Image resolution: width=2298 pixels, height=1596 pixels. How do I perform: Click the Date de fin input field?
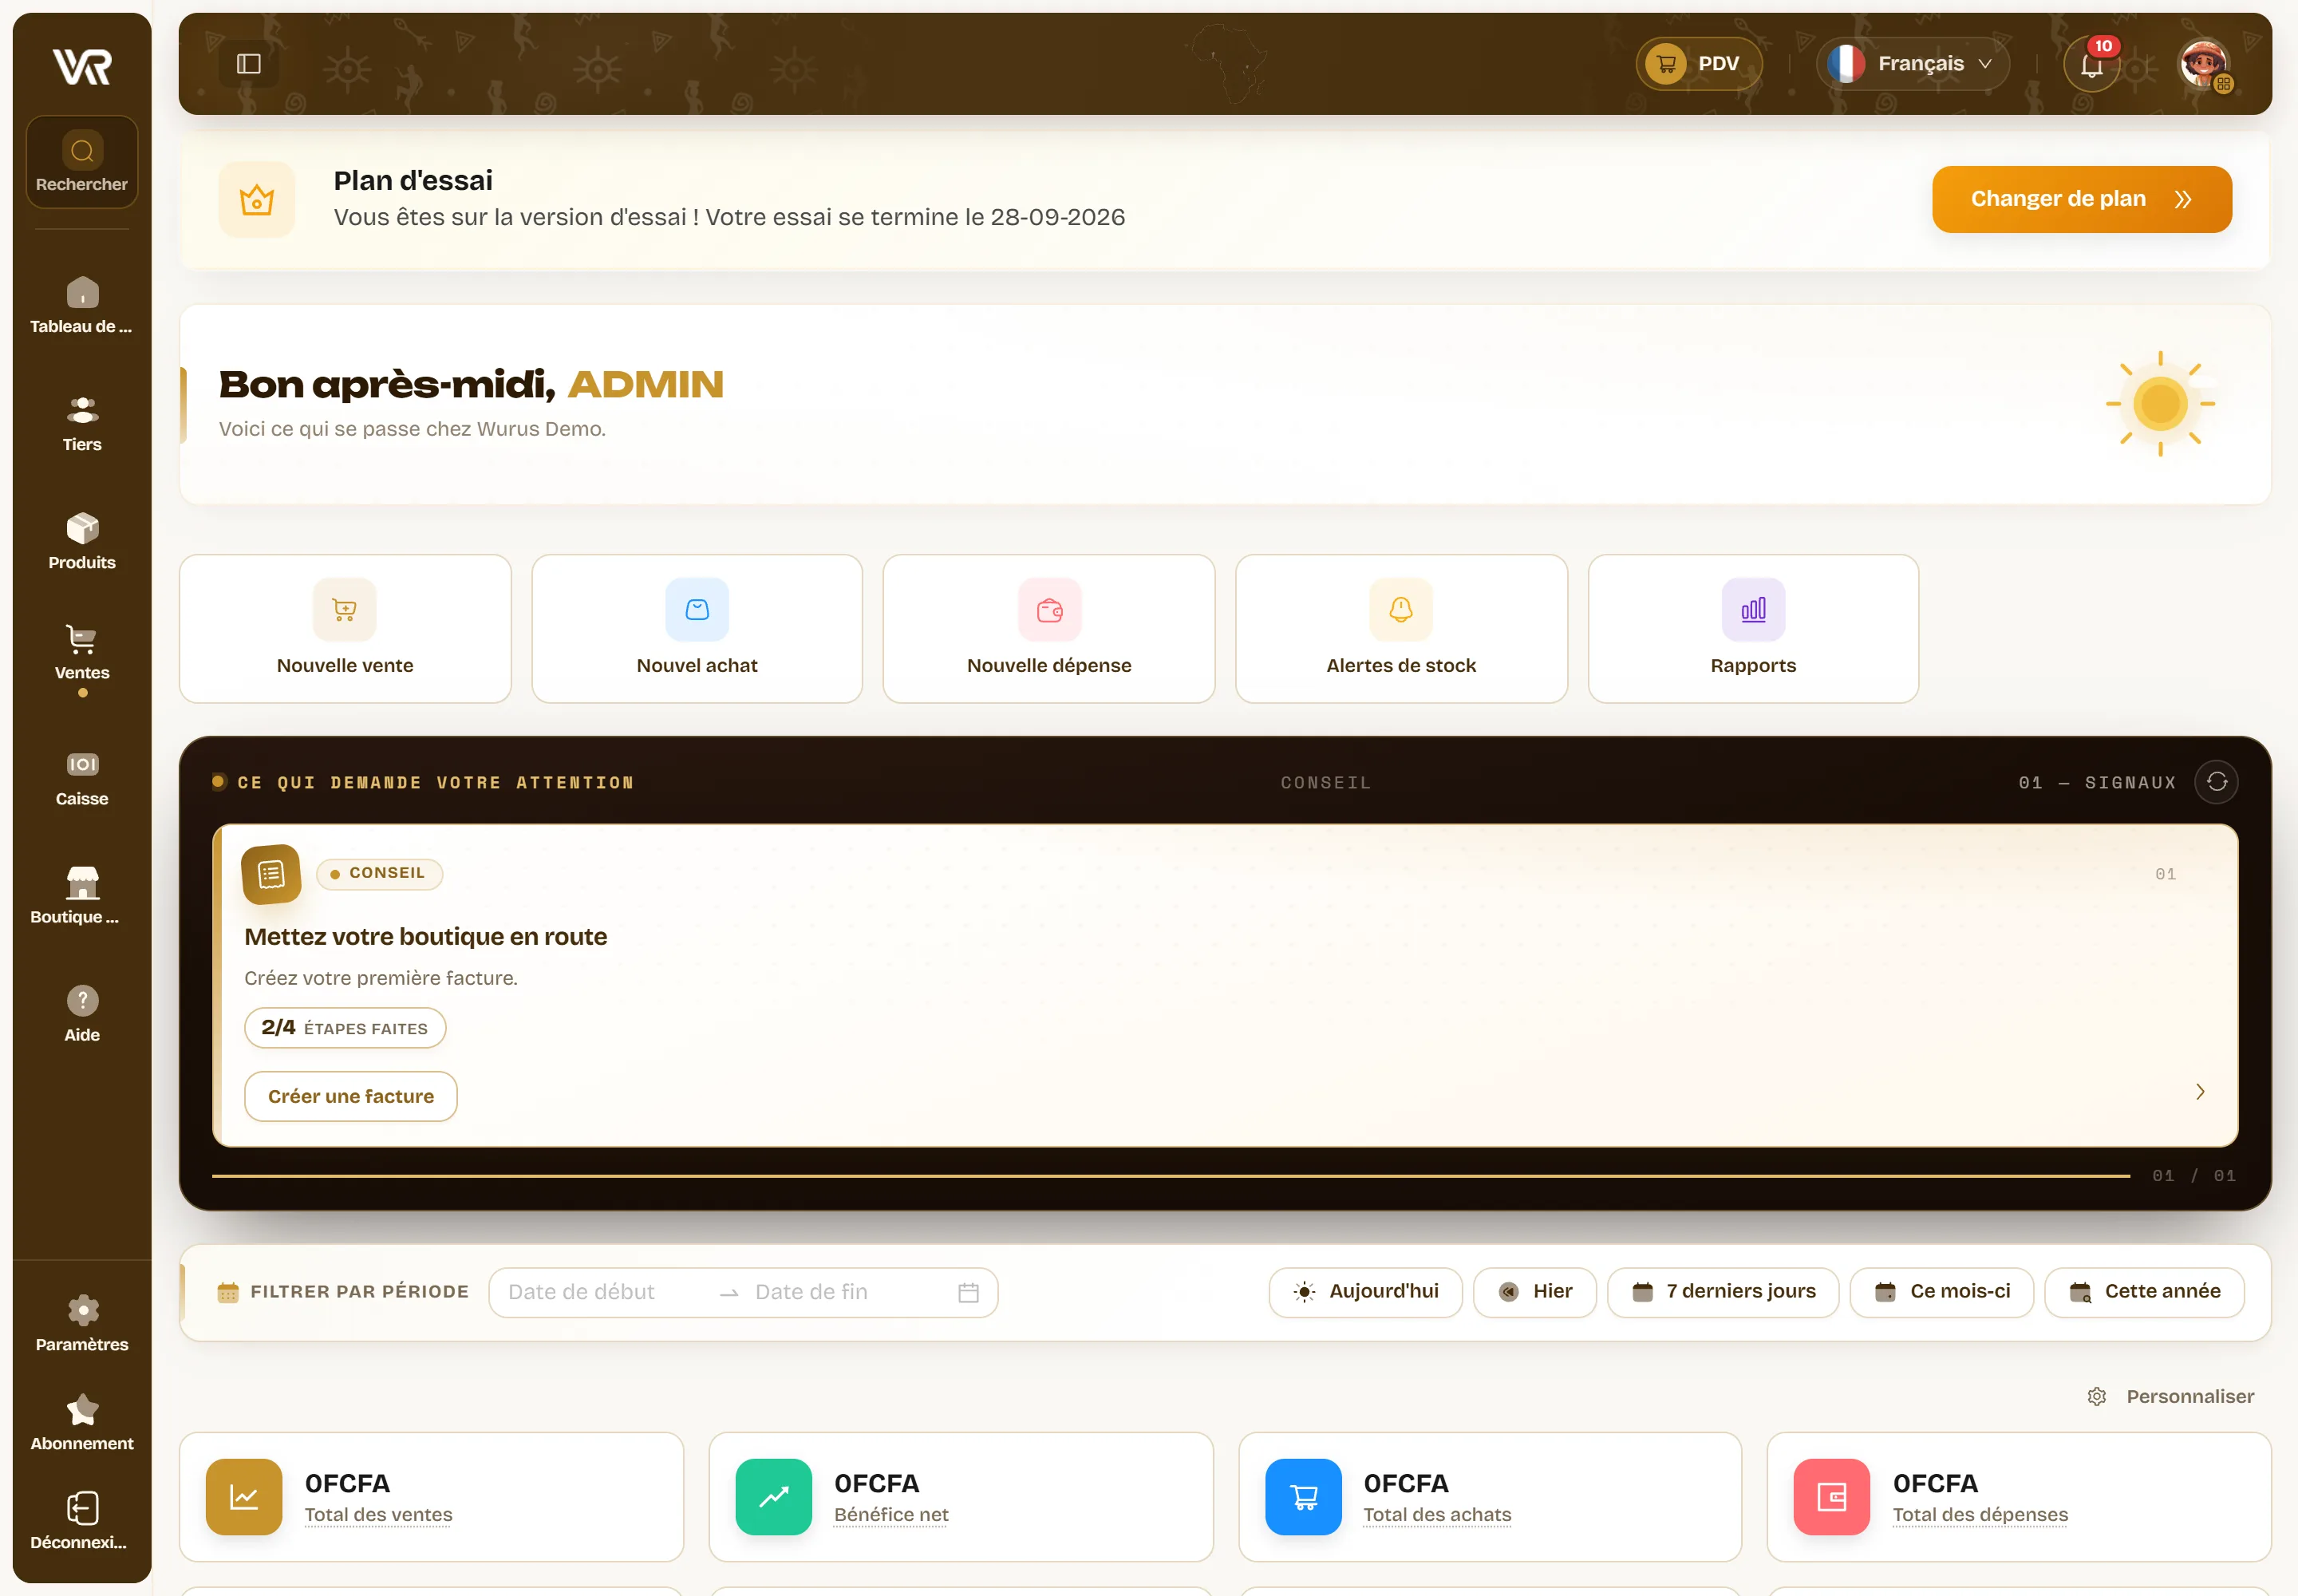click(845, 1293)
